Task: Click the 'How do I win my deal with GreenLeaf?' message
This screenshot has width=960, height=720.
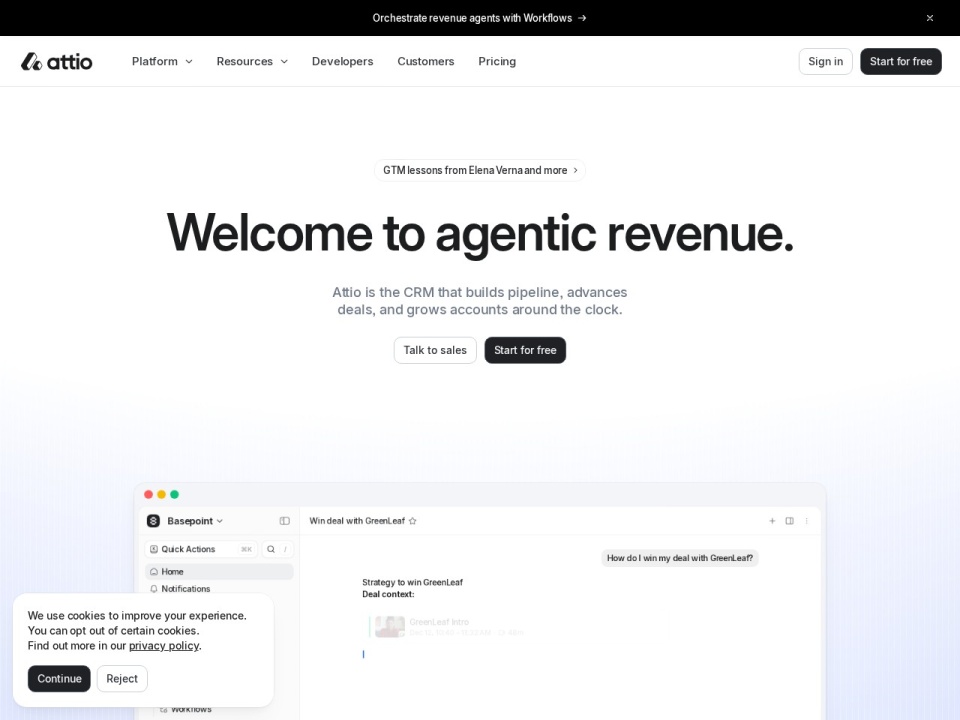Action: tap(680, 558)
